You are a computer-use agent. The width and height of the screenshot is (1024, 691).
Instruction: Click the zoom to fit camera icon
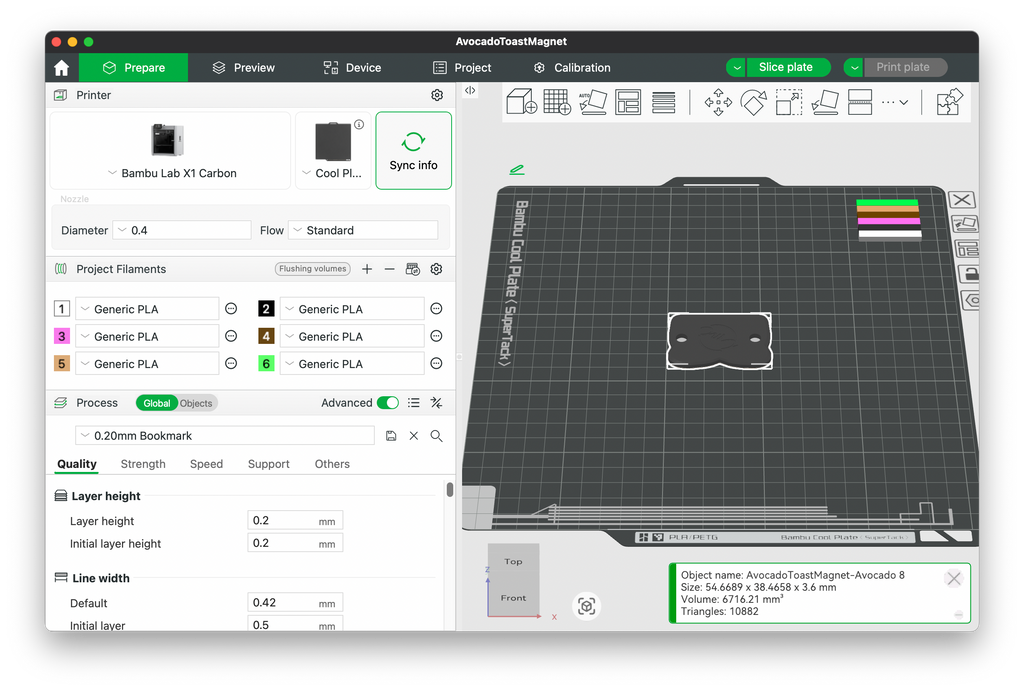click(x=586, y=606)
